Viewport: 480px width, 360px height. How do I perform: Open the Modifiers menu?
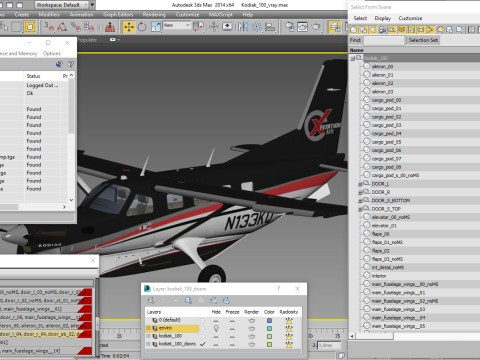click(x=49, y=14)
